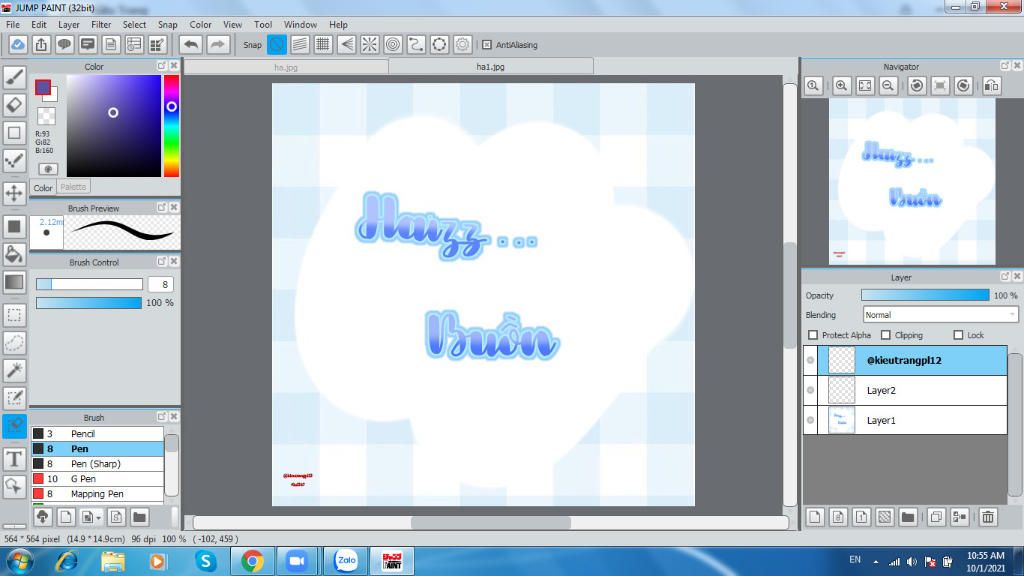The height and width of the screenshot is (576, 1024).
Task: Click Layer1 thumbnail
Action: coord(841,420)
